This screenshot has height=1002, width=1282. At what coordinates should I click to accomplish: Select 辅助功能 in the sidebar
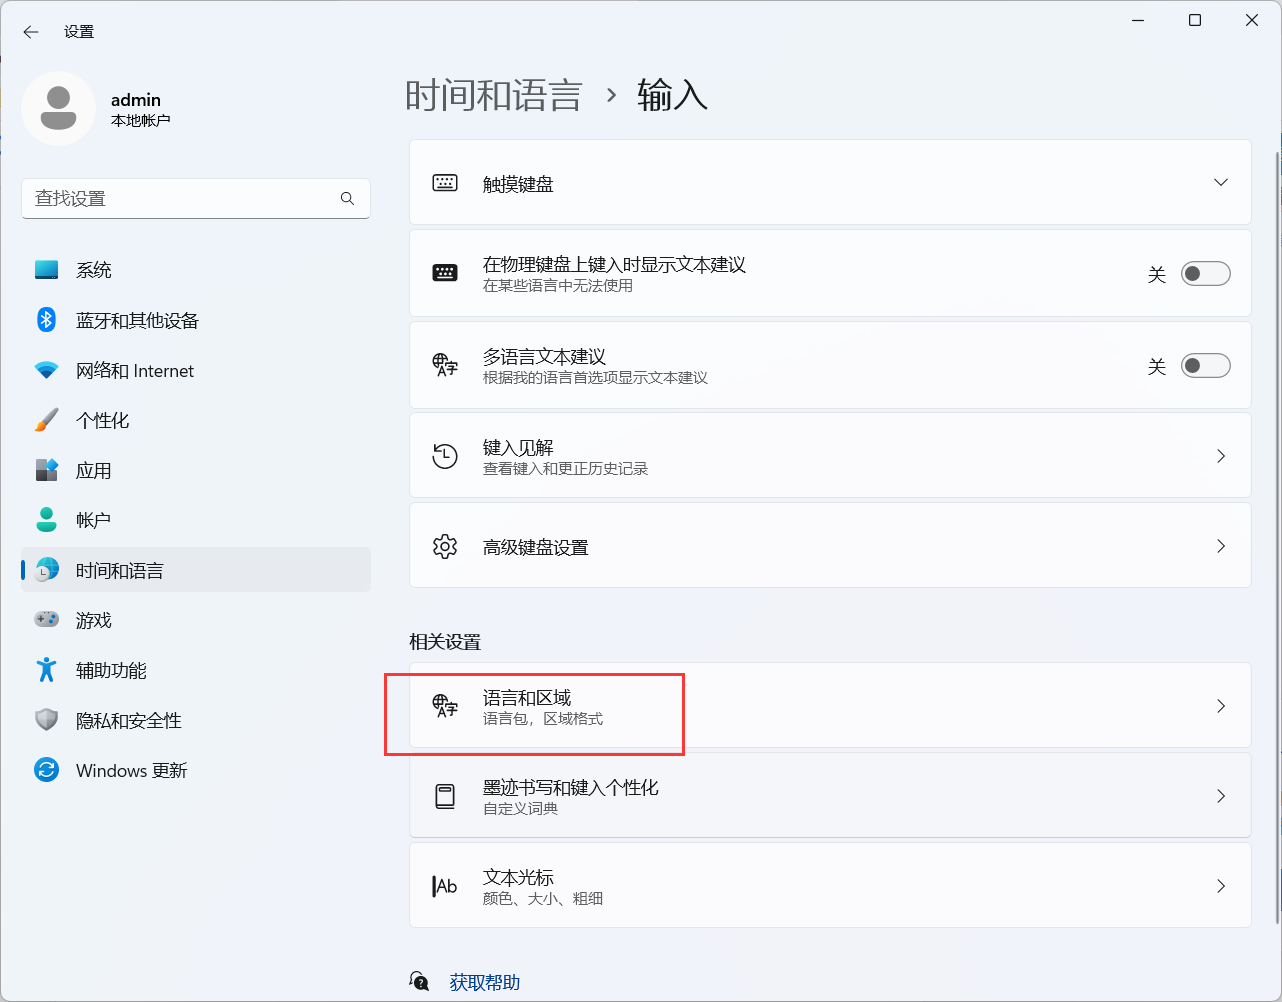(196, 670)
